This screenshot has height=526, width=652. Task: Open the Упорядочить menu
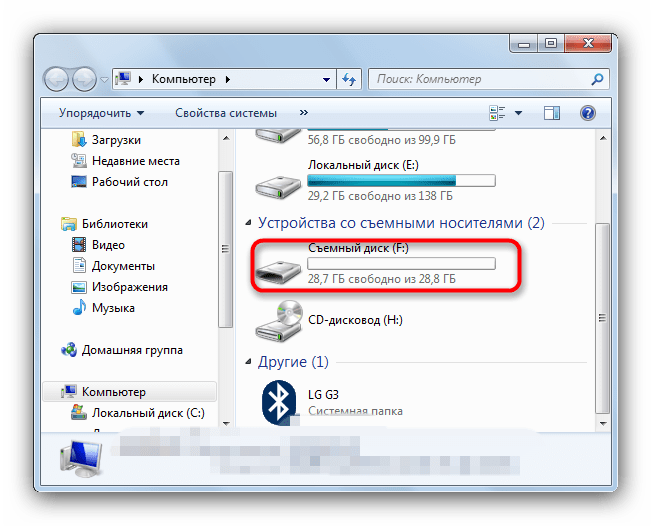point(101,113)
